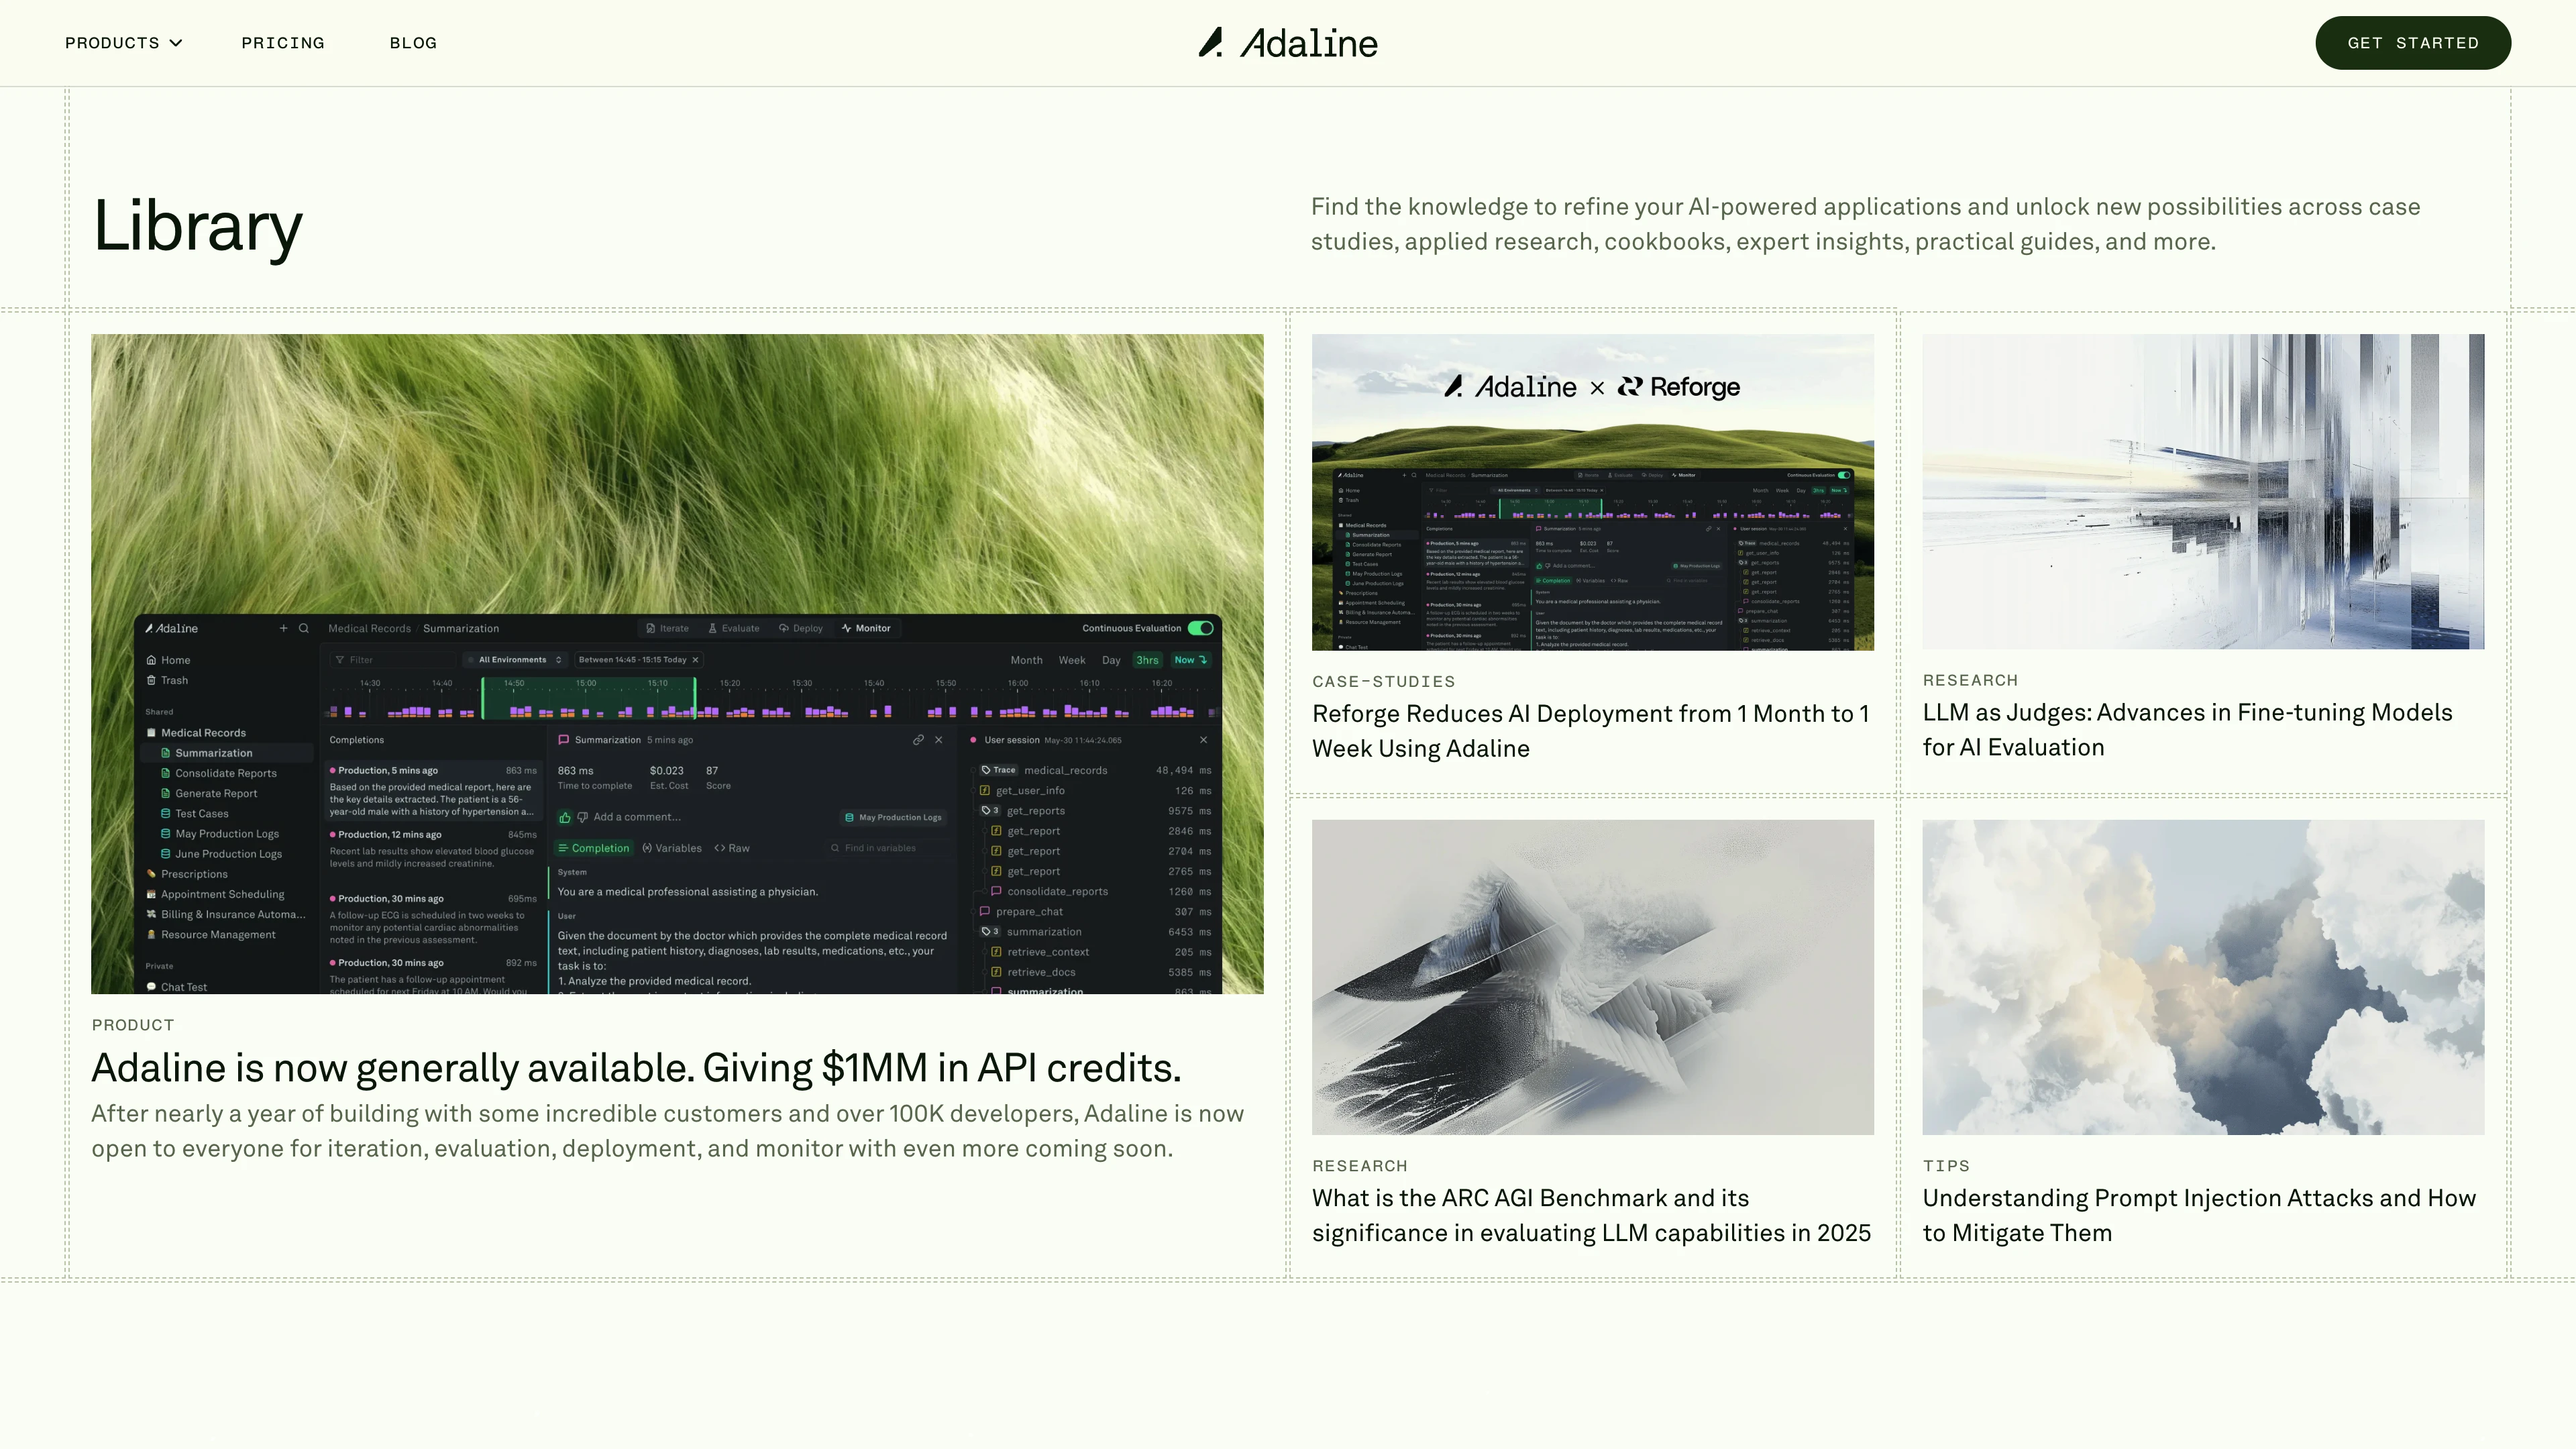Click the Get Started button
Viewport: 2576px width, 1449px height.
[x=2412, y=43]
